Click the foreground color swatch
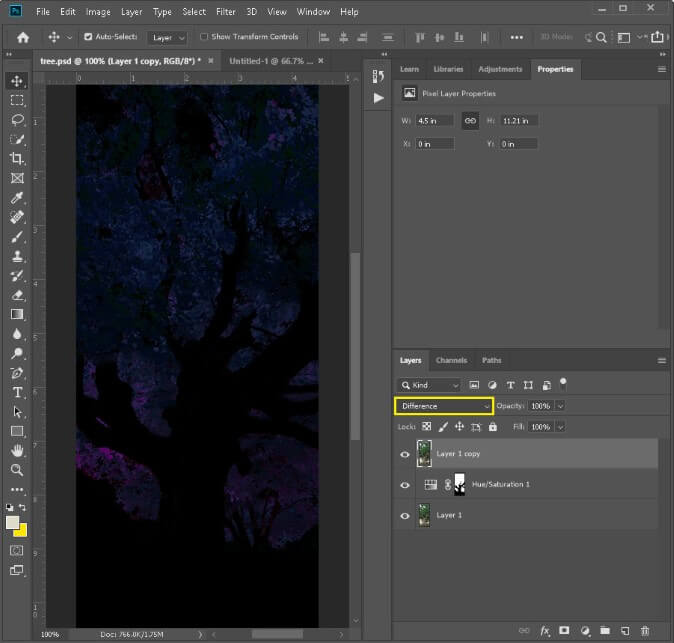Image resolution: width=674 pixels, height=643 pixels. (x=13, y=522)
